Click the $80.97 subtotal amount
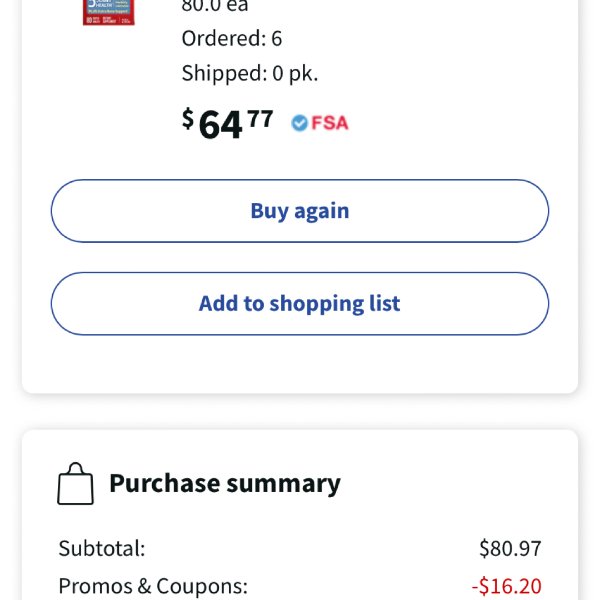 [510, 548]
